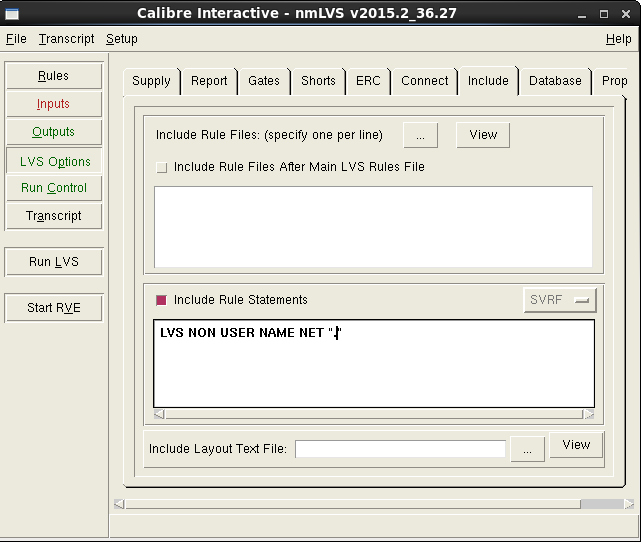Switch to the Database tab
The image size is (641, 542).
click(x=555, y=81)
